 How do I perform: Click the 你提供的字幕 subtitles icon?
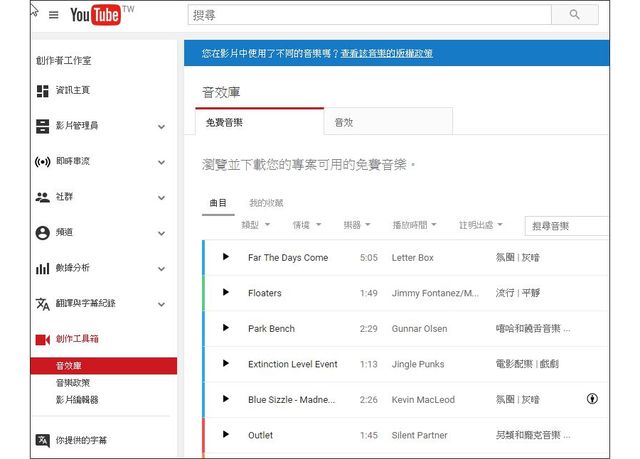pyautogui.click(x=42, y=440)
